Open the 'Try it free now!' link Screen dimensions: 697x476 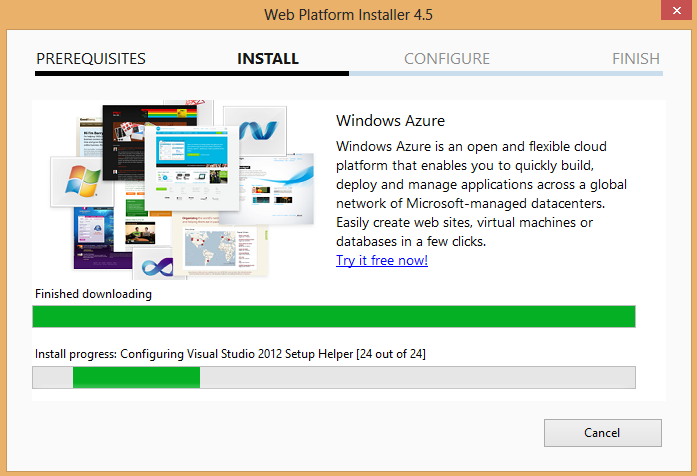[x=382, y=260]
